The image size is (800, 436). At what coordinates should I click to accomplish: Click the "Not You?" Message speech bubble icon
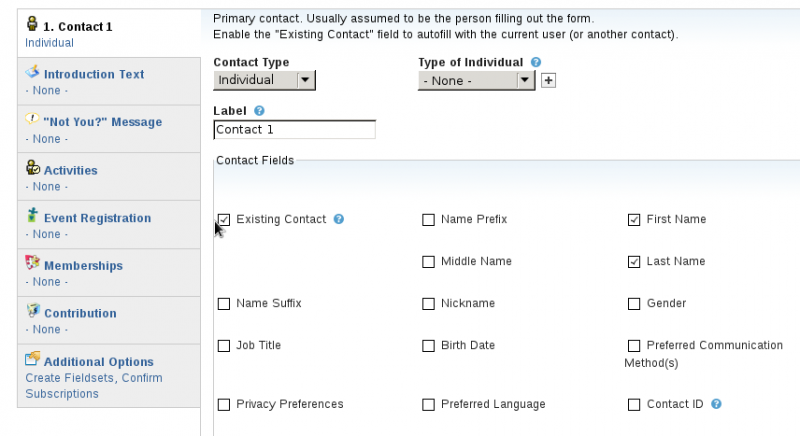(32, 119)
